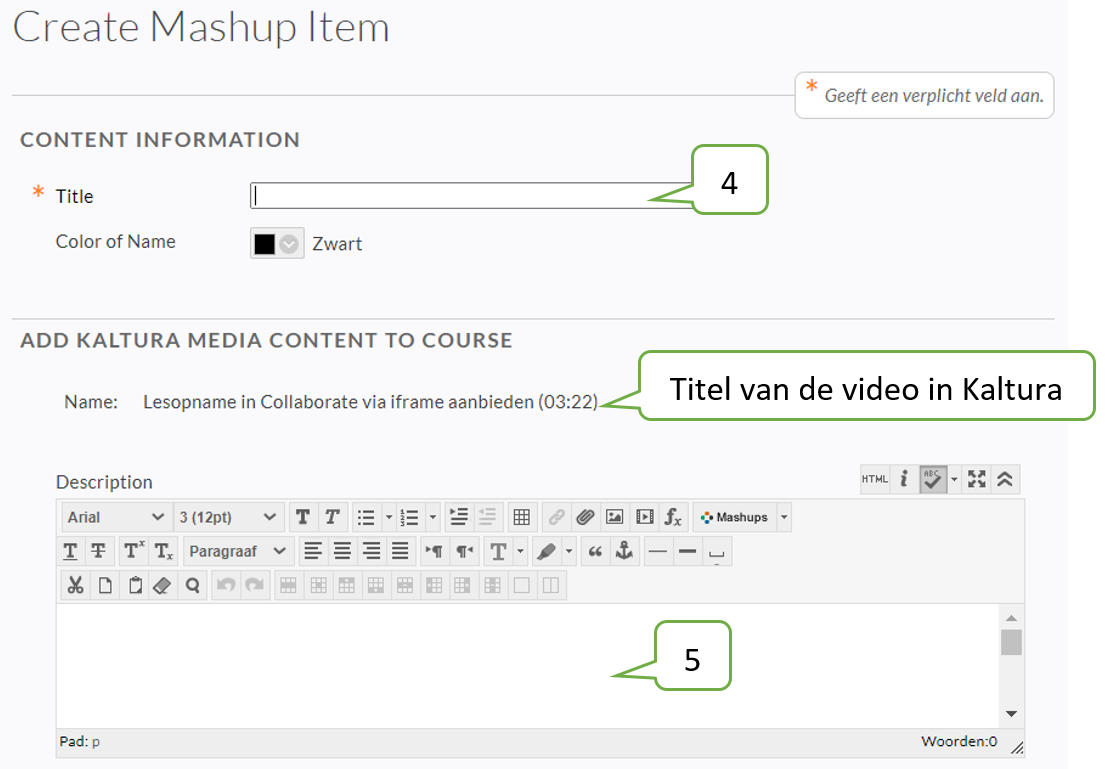This screenshot has width=1105, height=769.
Task: Click the editor scrollbar down arrow
Action: pos(1011,713)
